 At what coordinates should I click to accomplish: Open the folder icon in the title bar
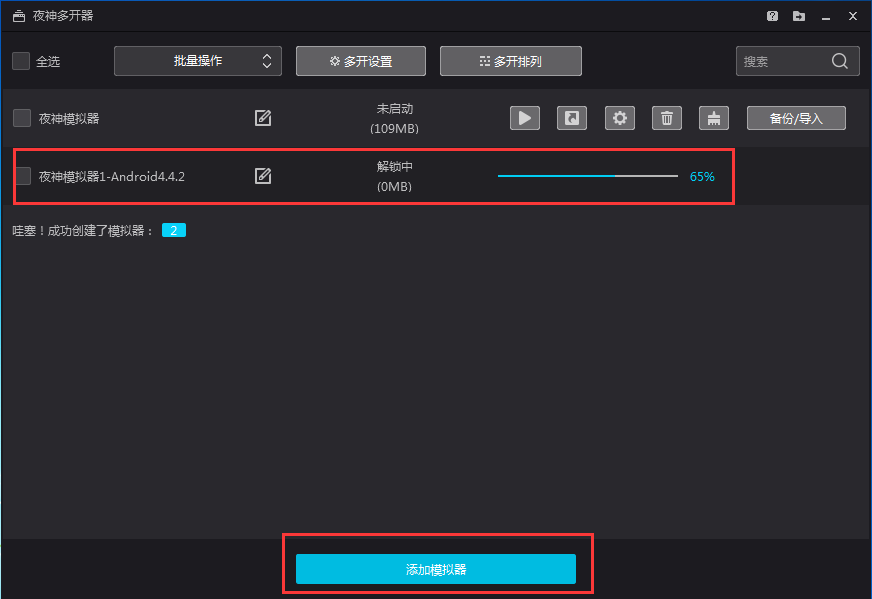point(797,16)
